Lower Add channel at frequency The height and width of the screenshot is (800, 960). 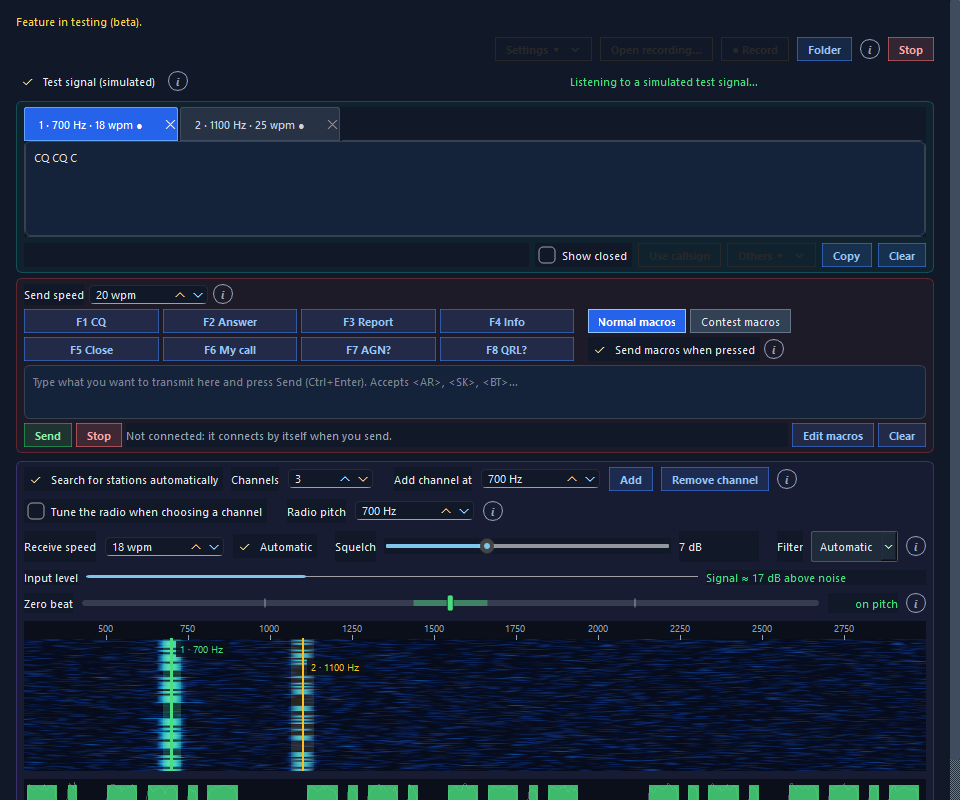pyautogui.click(x=590, y=479)
